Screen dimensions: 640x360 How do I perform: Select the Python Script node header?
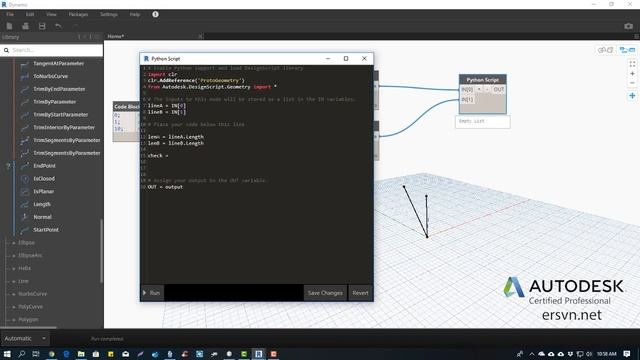(x=482, y=80)
